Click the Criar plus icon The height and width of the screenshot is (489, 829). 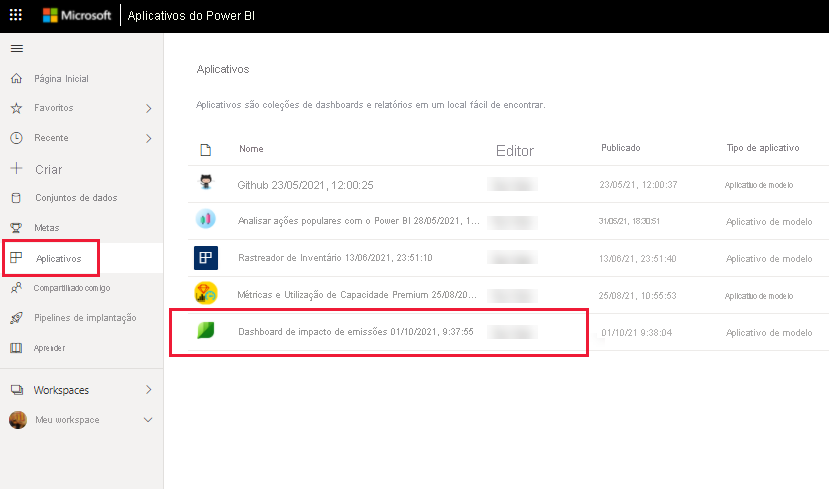[16, 169]
